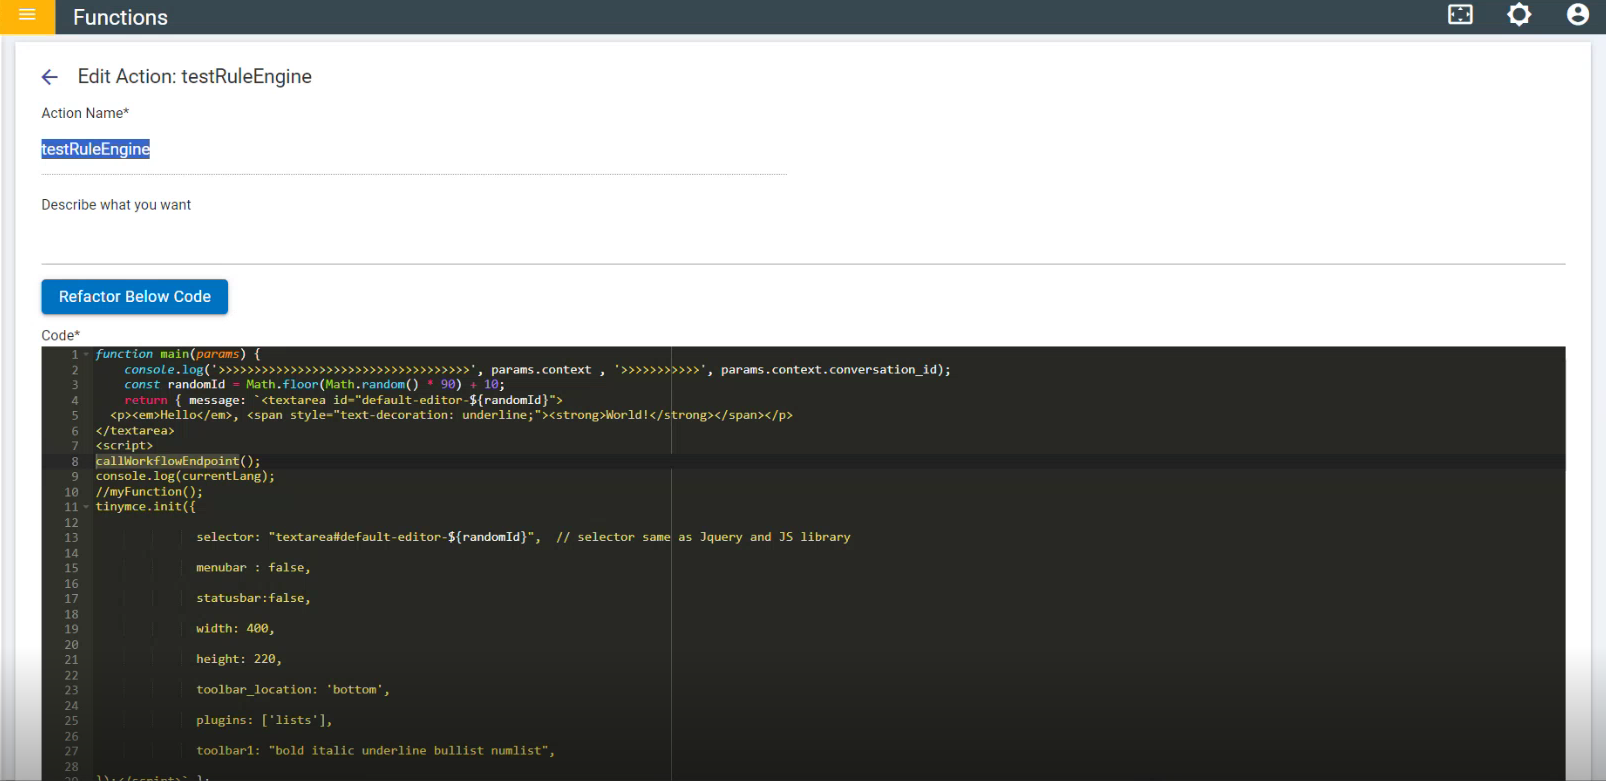Click the plugins: ['lists'] code line

264,720
